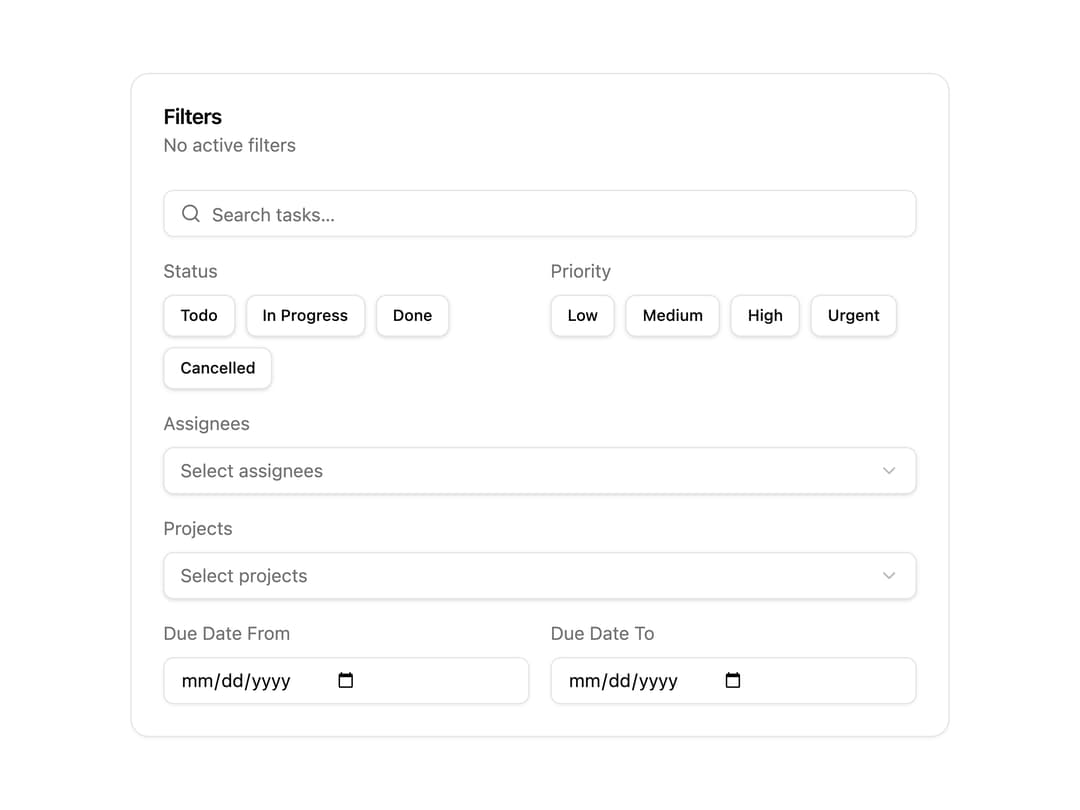
Task: Toggle the Medium priority filter
Action: [x=673, y=315]
